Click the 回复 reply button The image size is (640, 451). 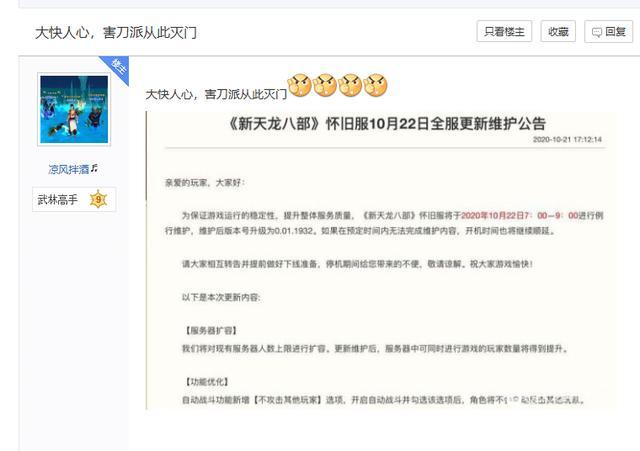[x=609, y=31]
